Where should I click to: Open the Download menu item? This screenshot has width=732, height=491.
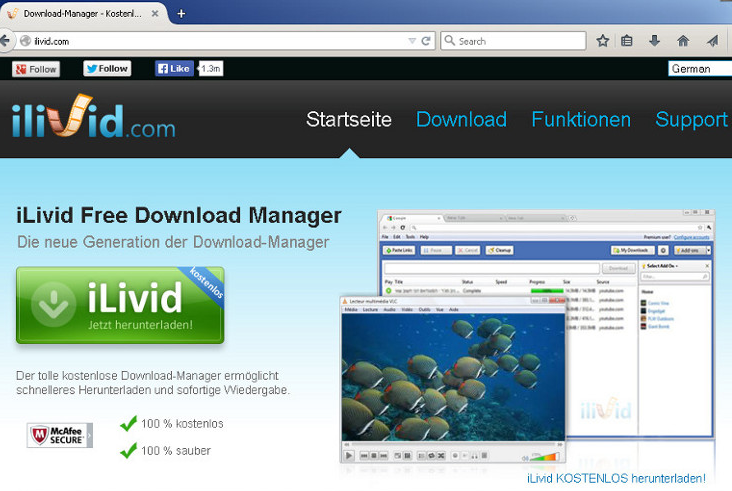point(461,119)
